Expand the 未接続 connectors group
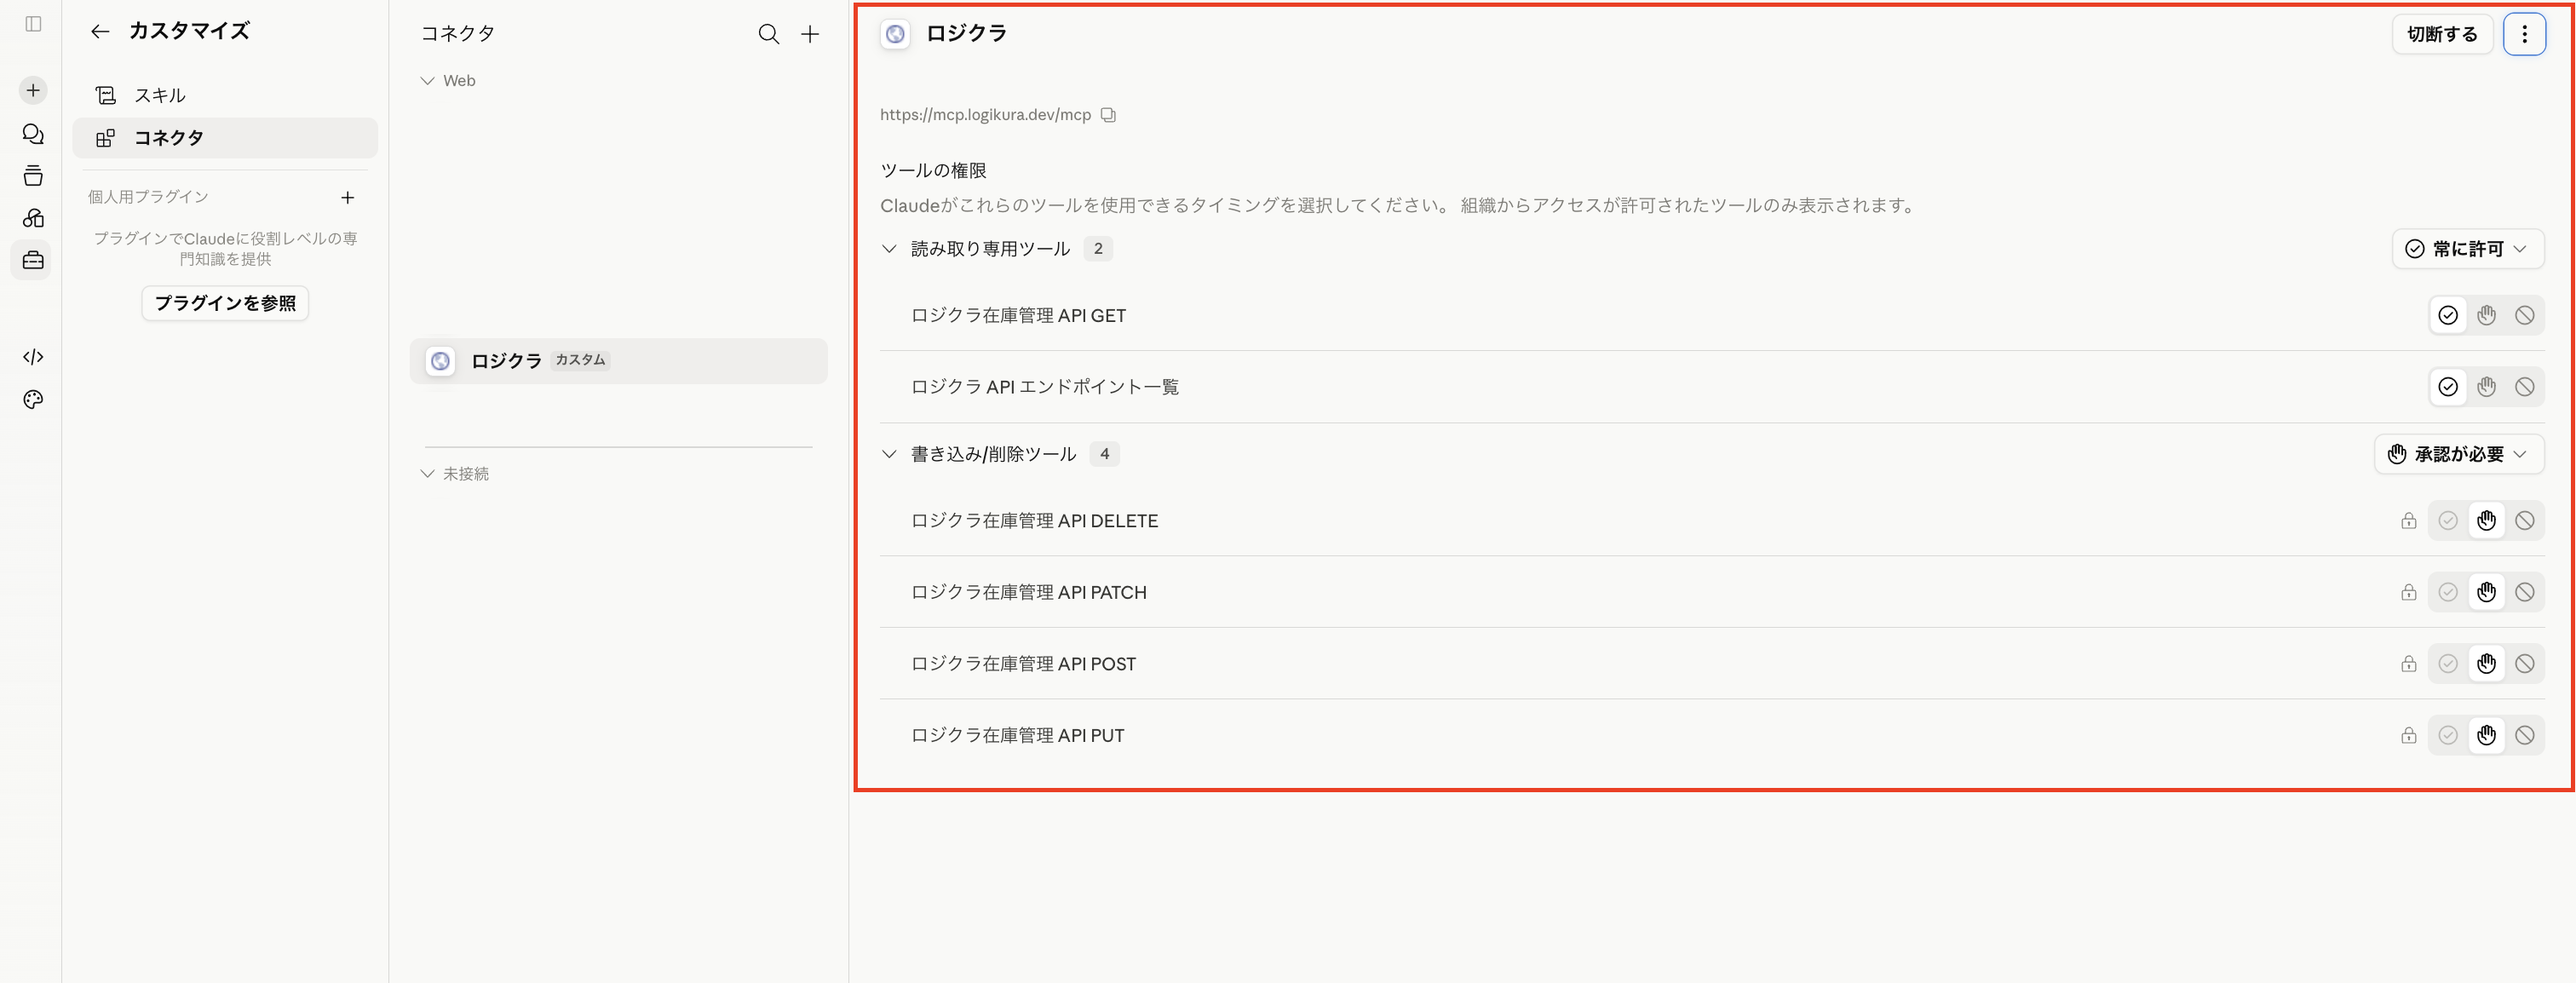This screenshot has height=983, width=2576. point(427,474)
